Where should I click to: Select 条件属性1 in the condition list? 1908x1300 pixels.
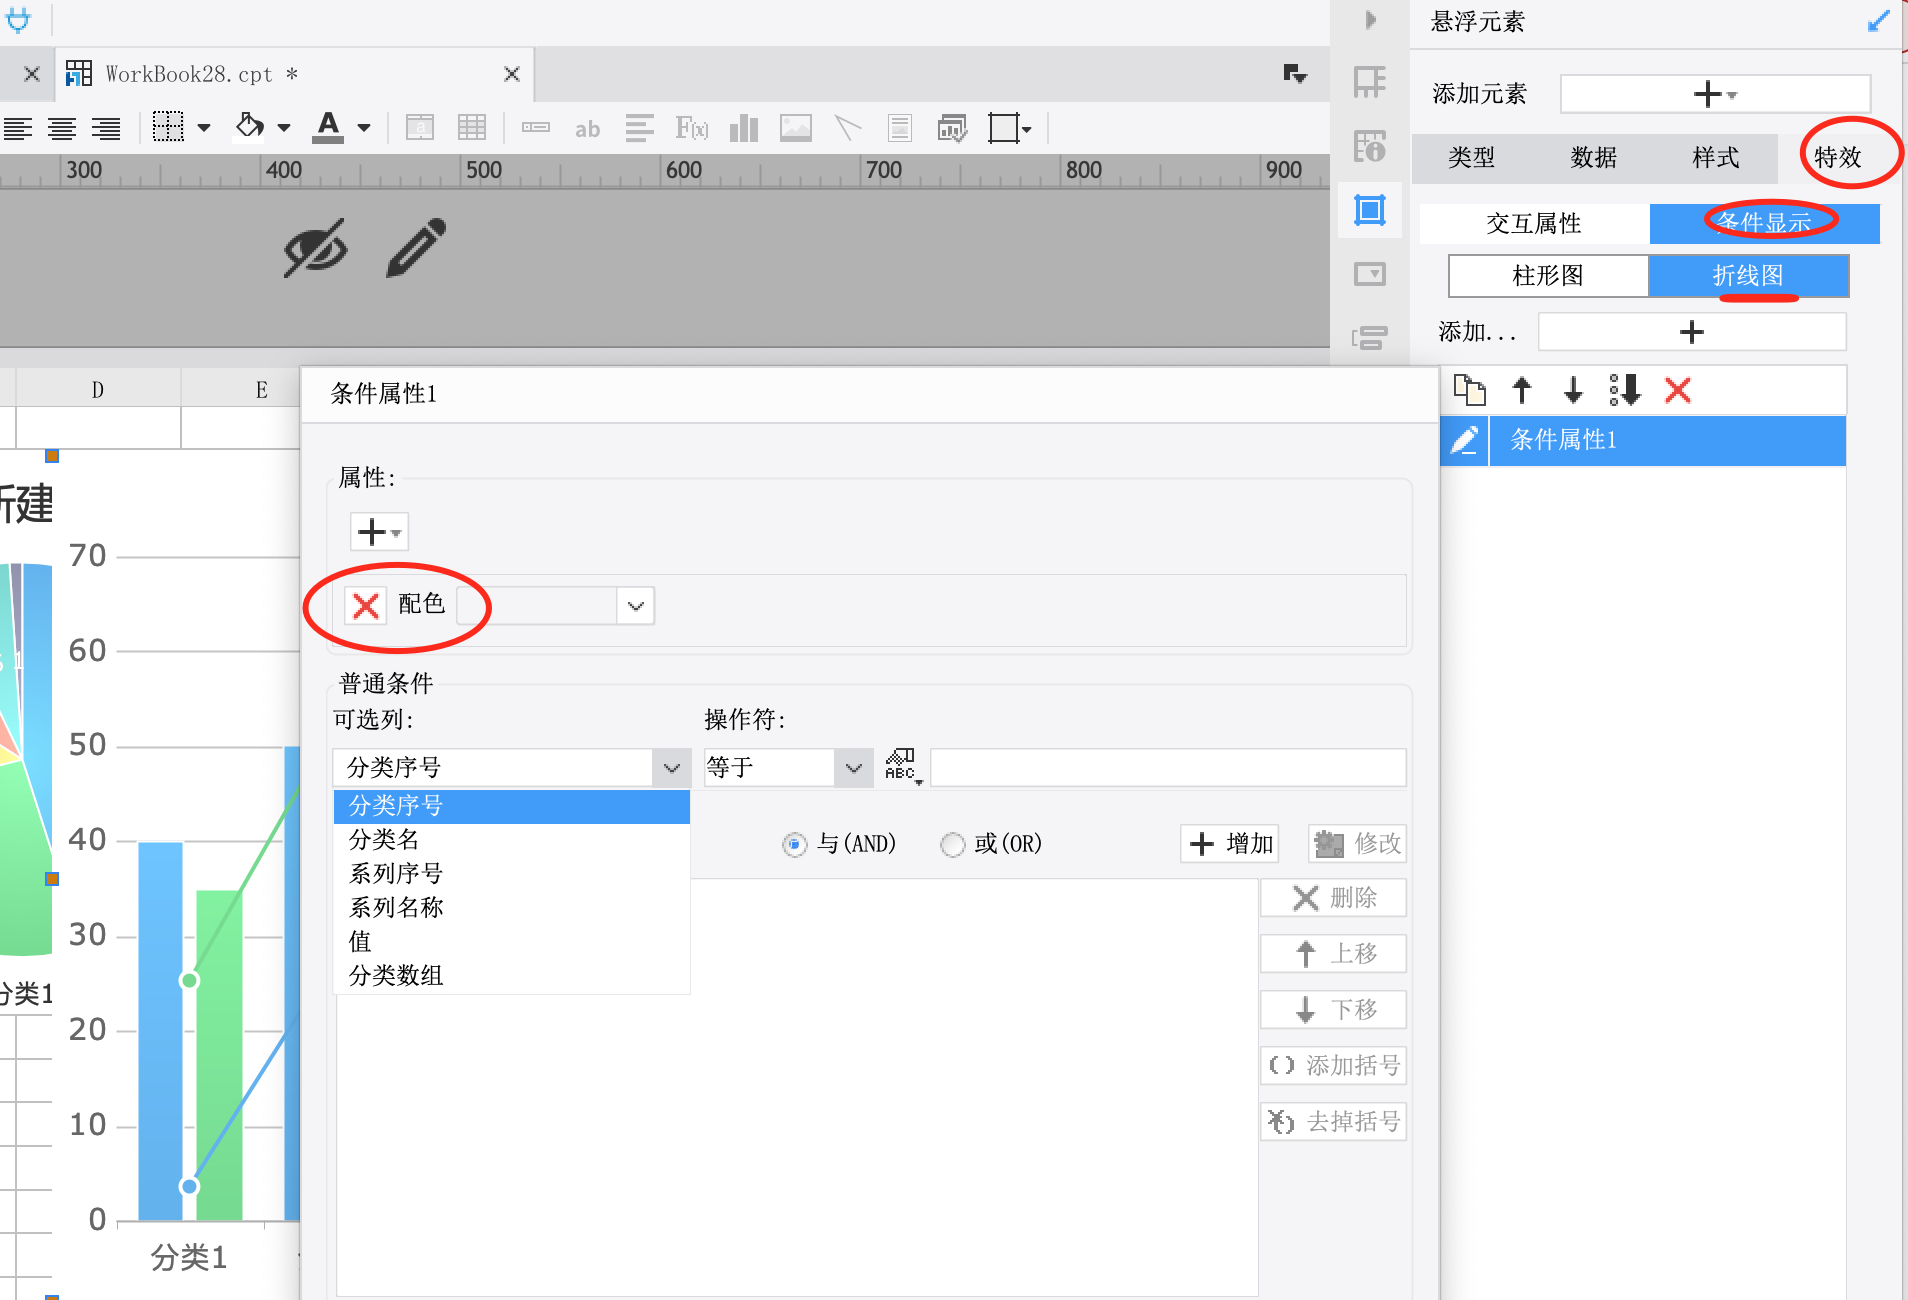(x=1667, y=440)
